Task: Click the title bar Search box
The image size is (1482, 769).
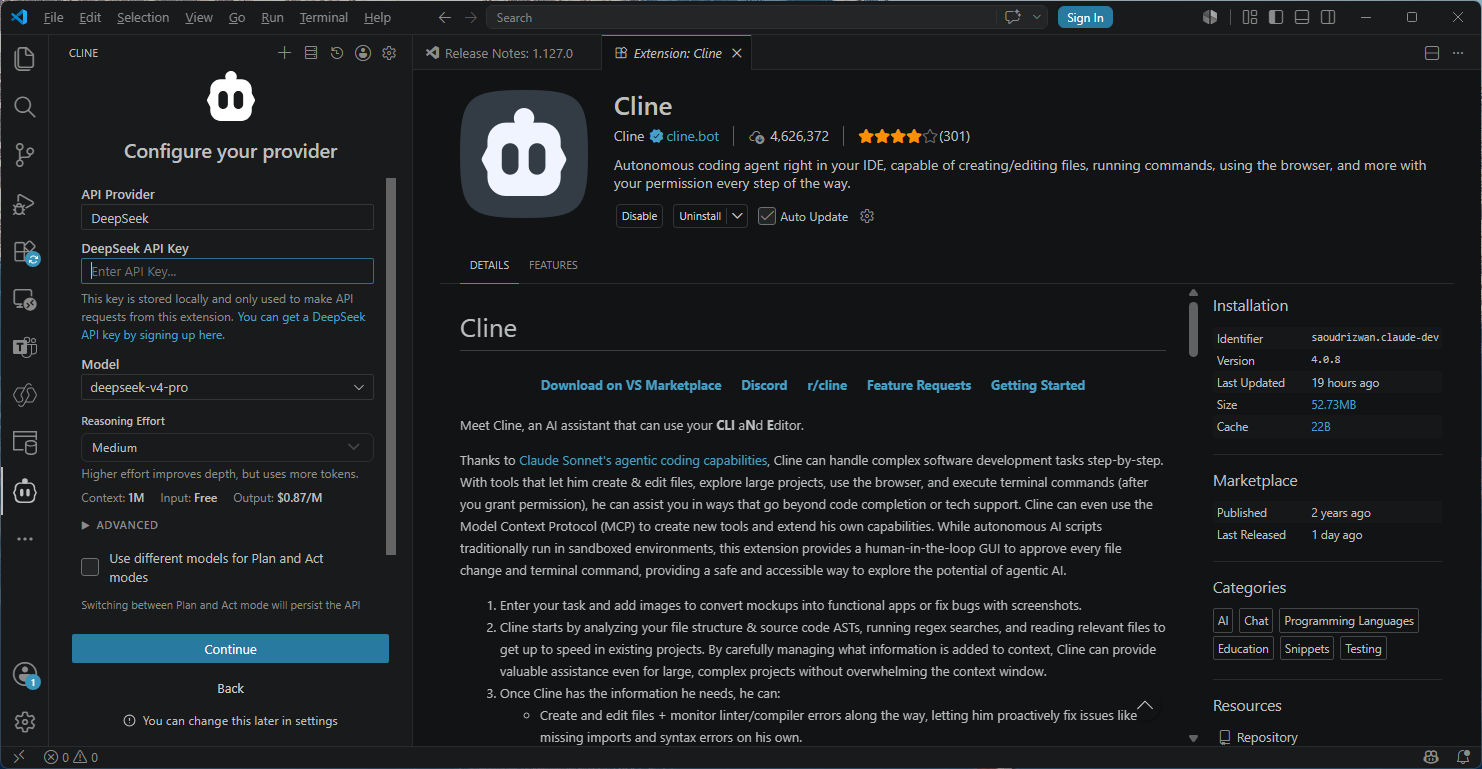Action: click(x=740, y=17)
